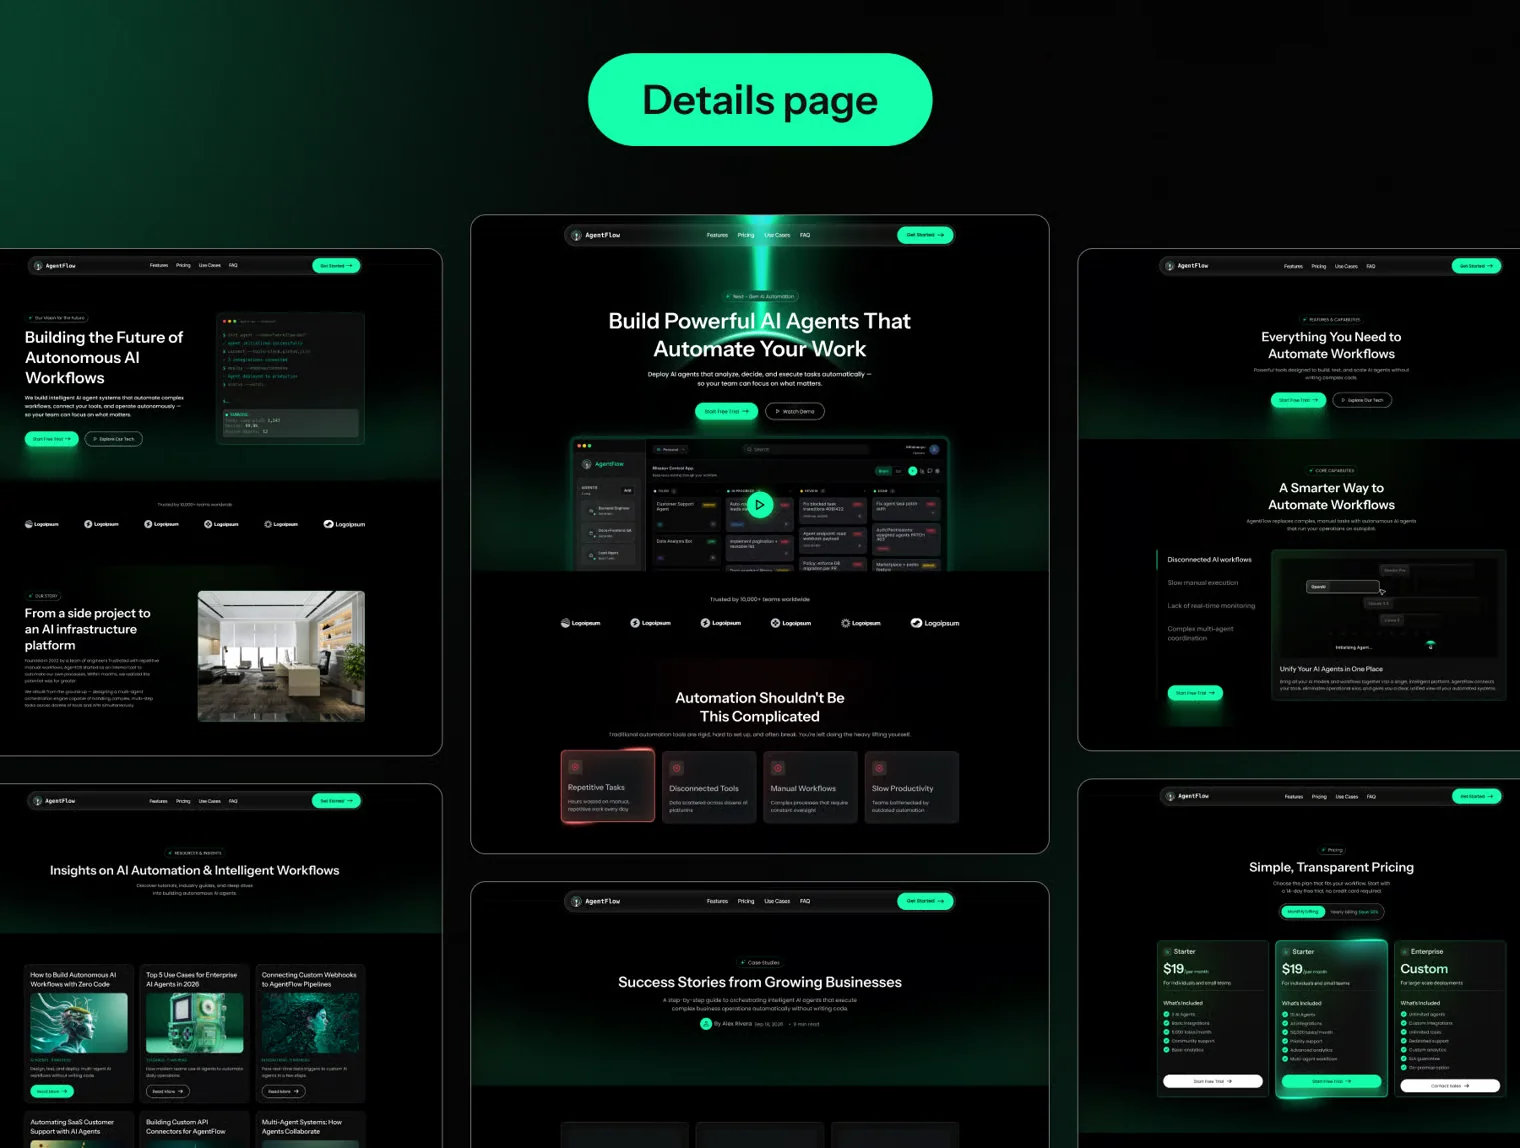
Task: Click Read More on the Top 5 Use Cases article
Action: point(168,1091)
